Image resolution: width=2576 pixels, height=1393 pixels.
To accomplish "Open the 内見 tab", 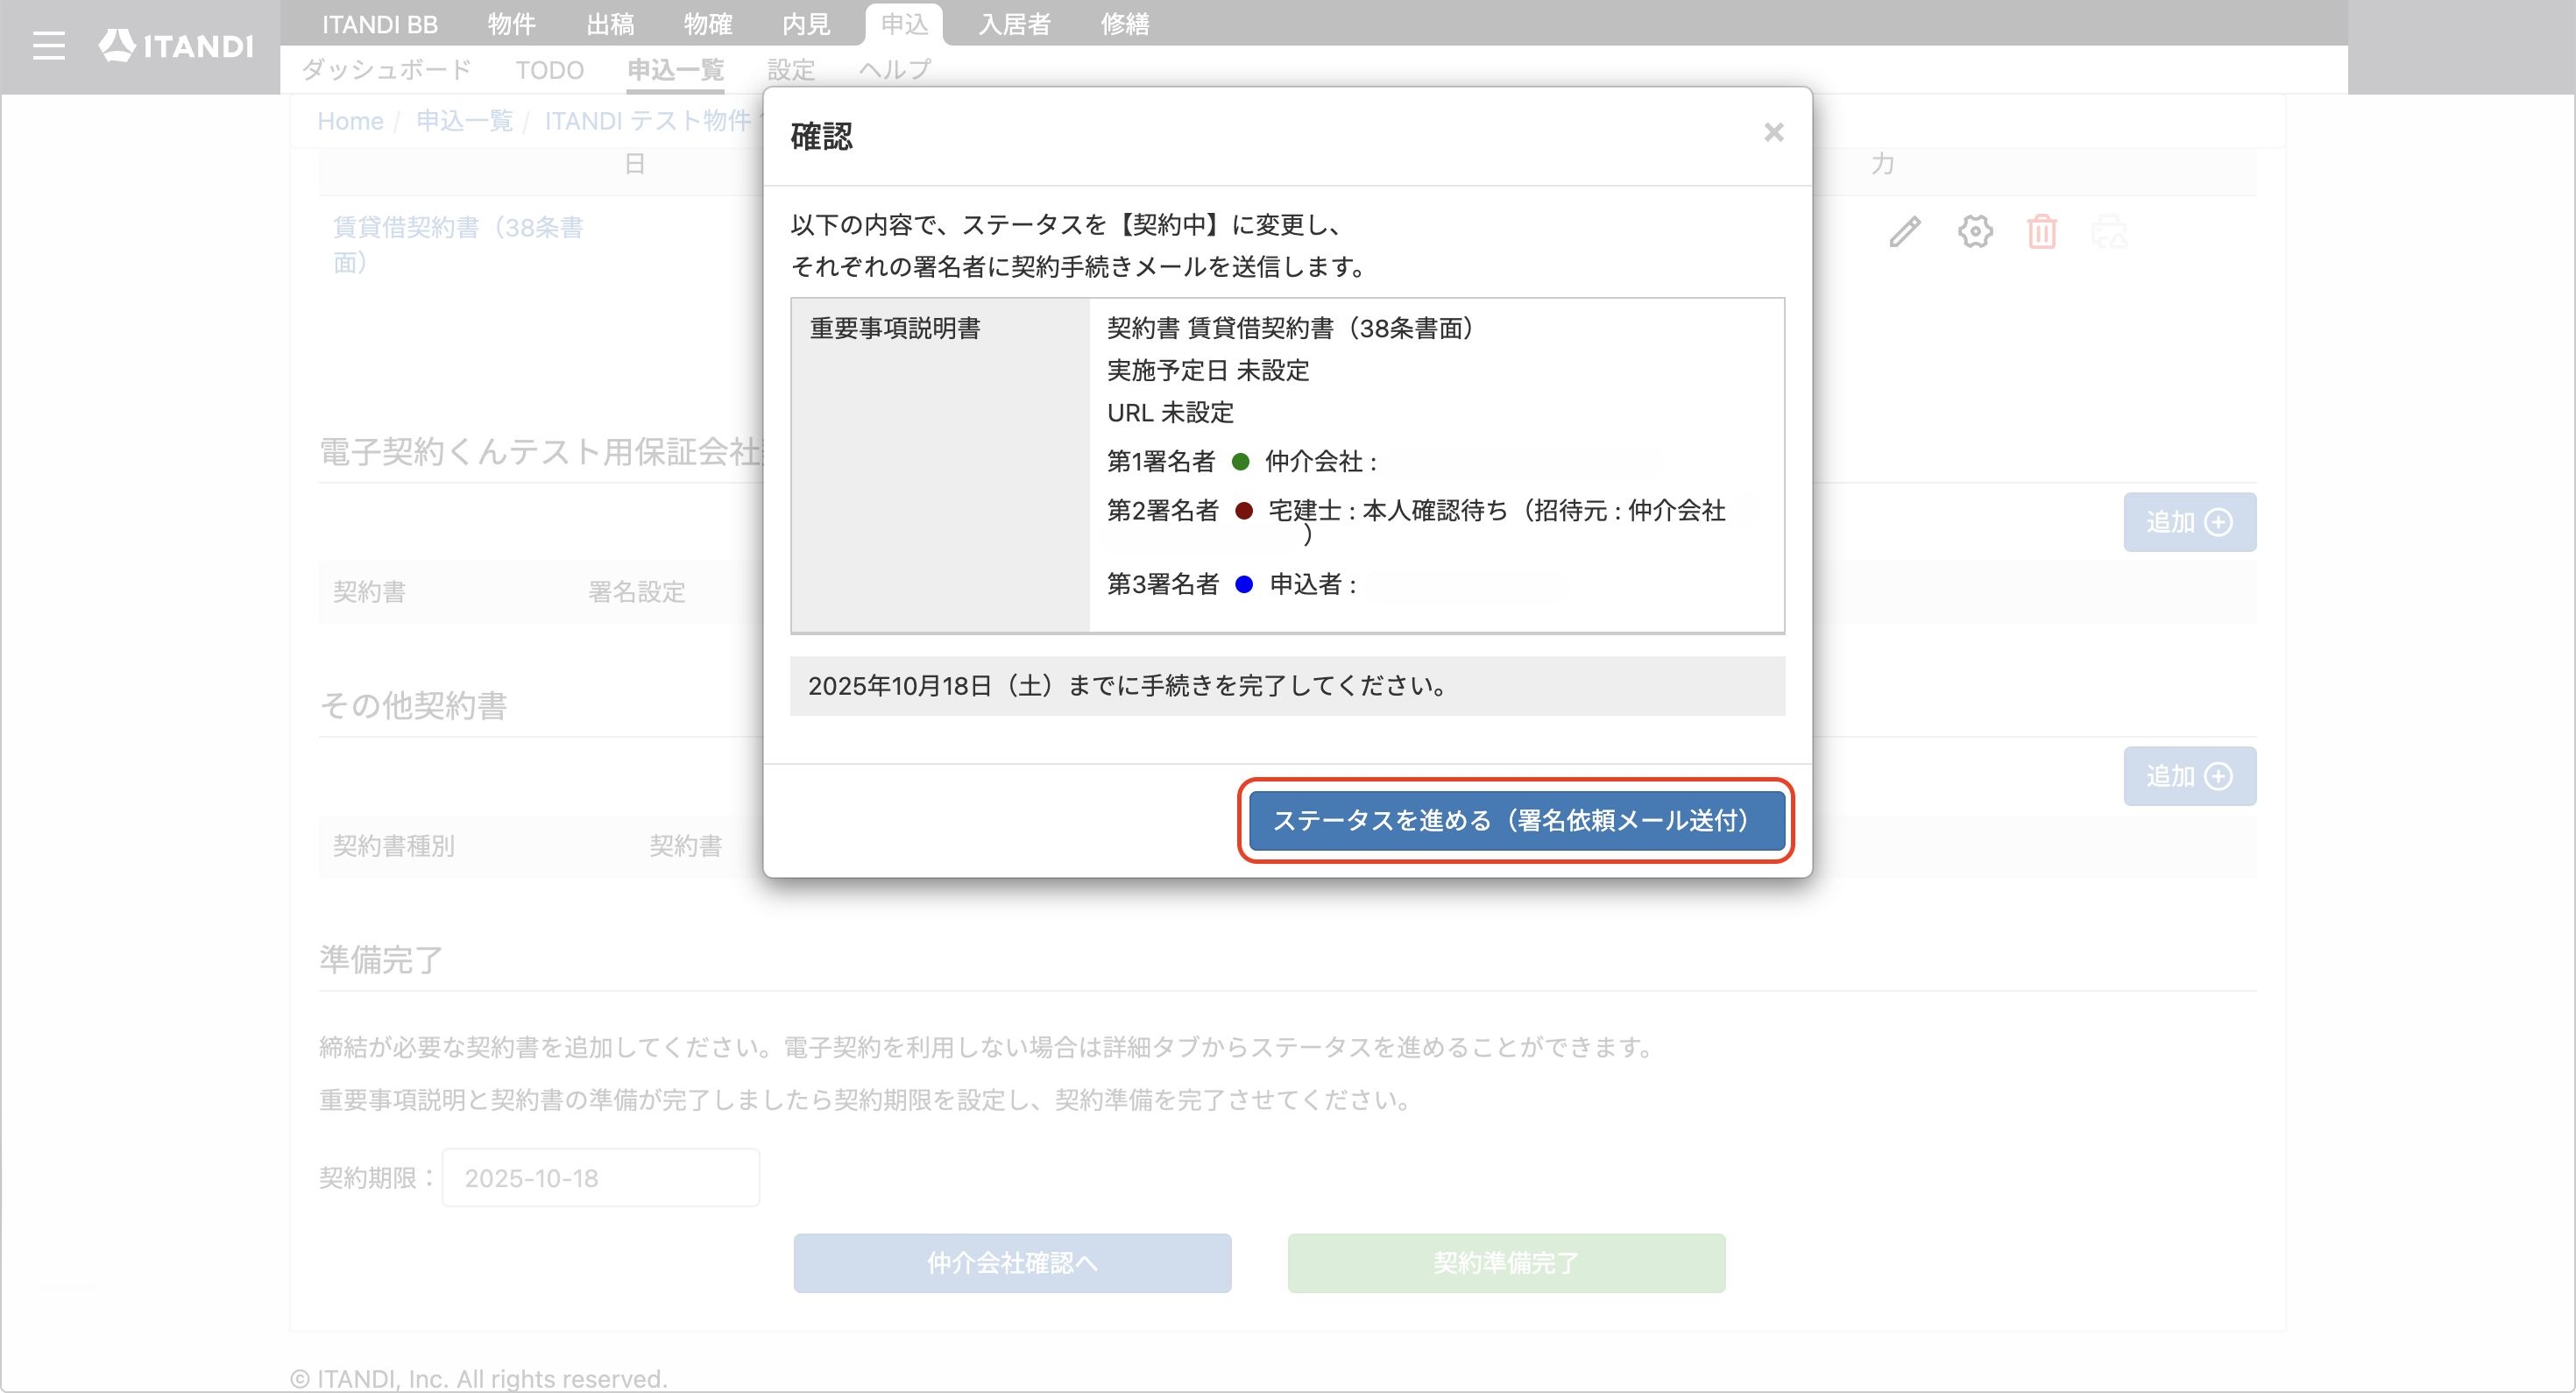I will click(x=806, y=24).
